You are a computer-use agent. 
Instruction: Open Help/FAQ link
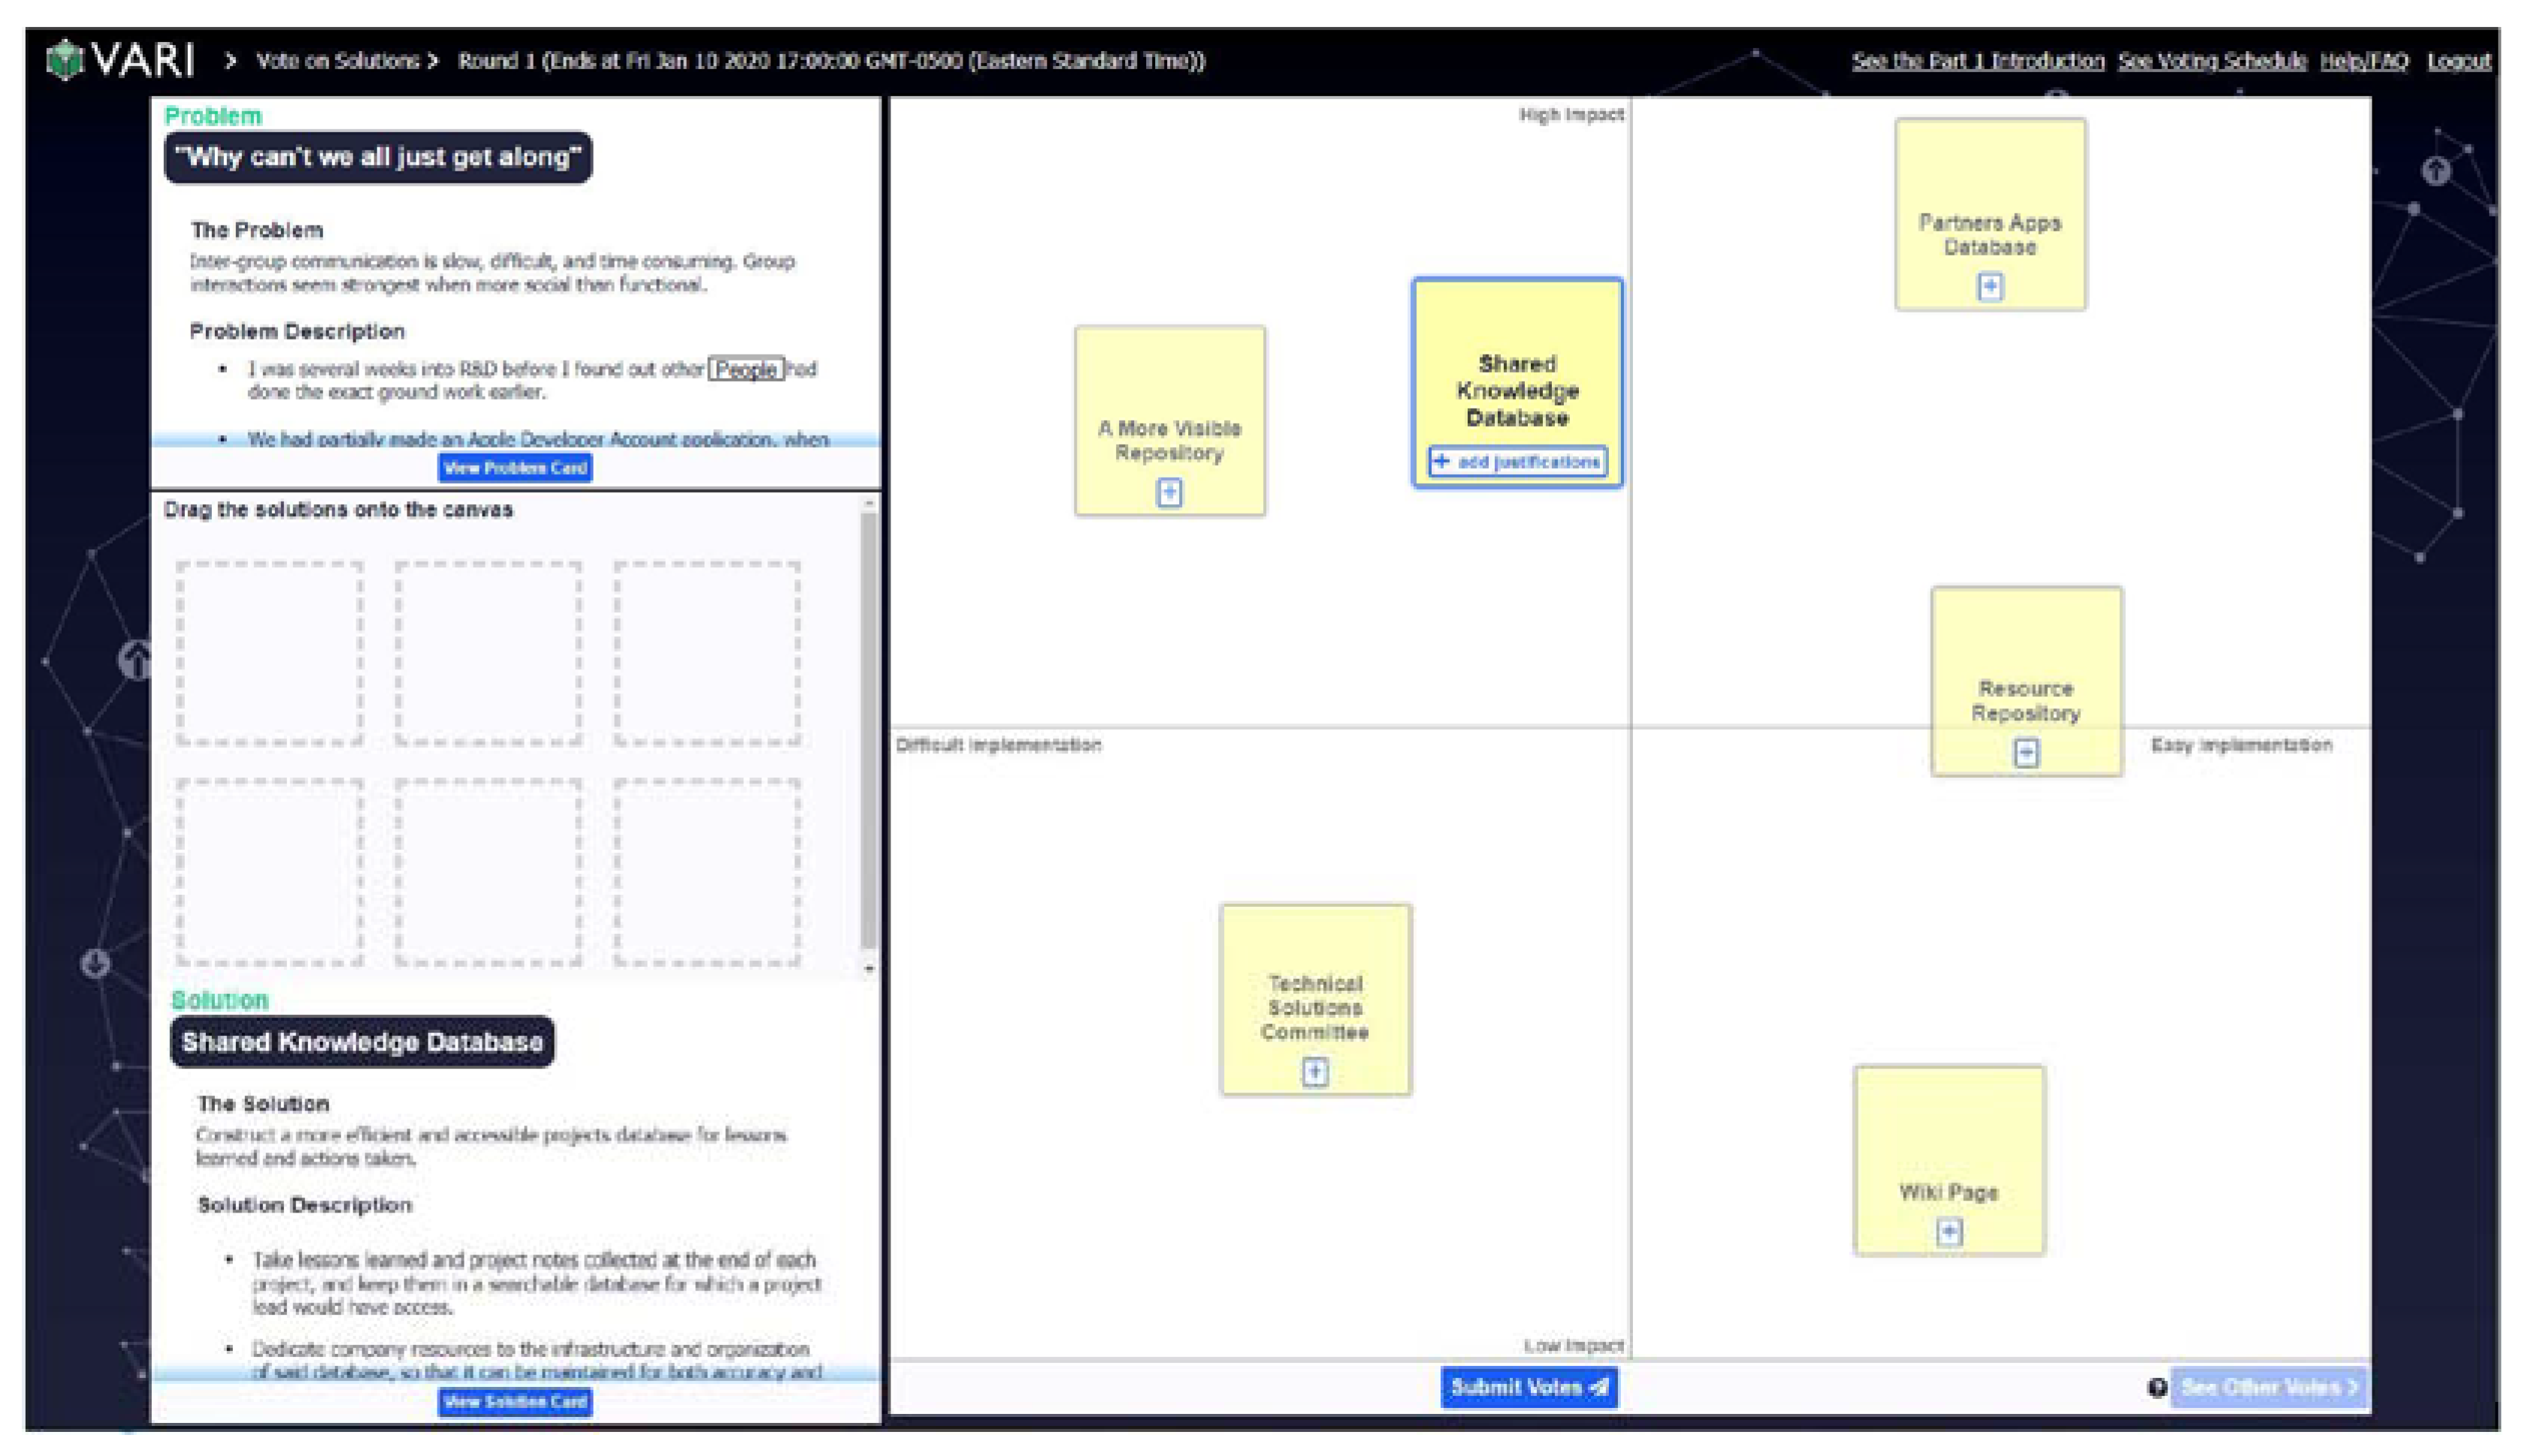pos(2363,61)
